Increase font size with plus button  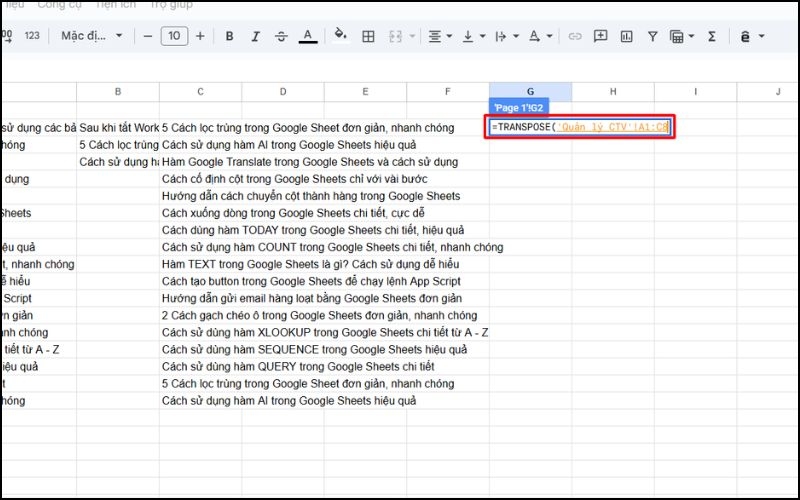201,36
